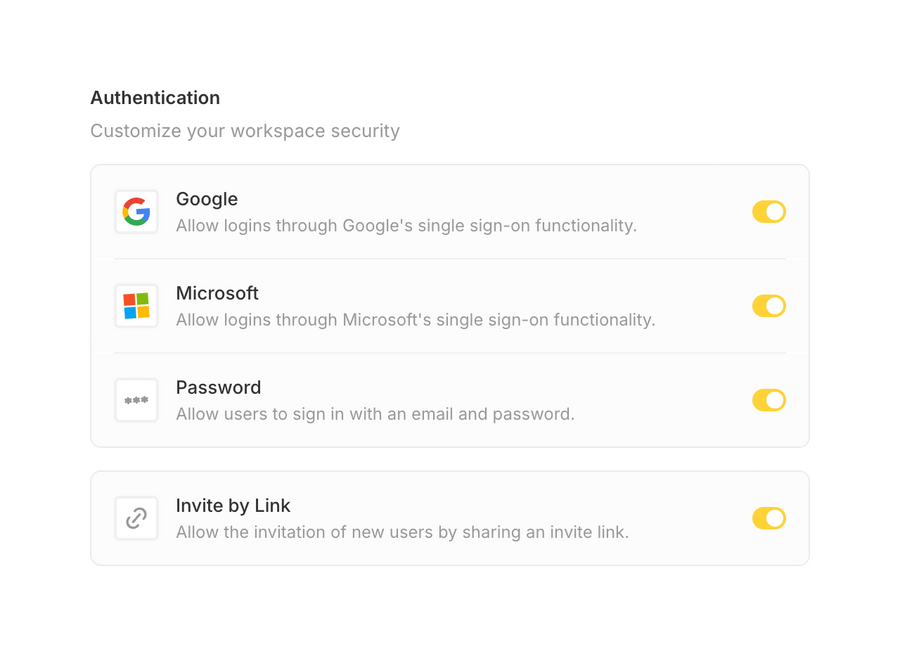This screenshot has width=900, height=656.
Task: Click the Microsoft logo icon
Action: pyautogui.click(x=136, y=306)
